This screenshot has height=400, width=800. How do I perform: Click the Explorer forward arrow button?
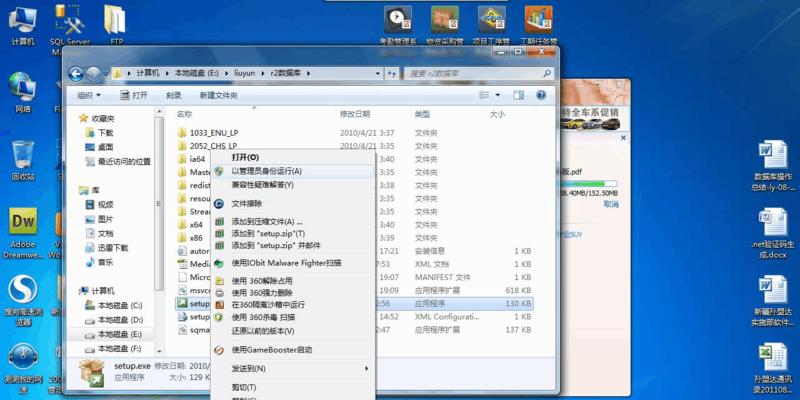tap(92, 74)
